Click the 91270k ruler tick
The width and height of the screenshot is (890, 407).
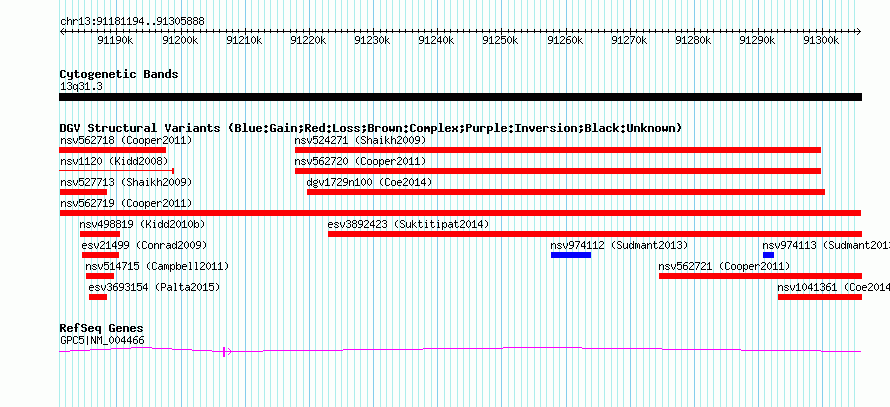pos(629,40)
